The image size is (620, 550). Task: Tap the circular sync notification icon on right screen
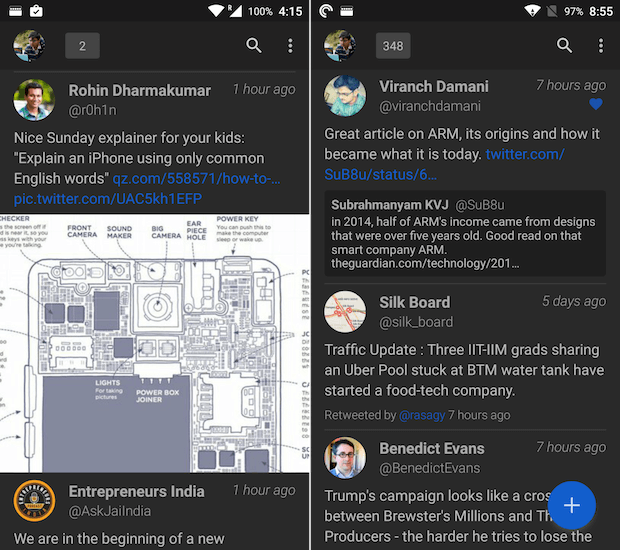(326, 11)
